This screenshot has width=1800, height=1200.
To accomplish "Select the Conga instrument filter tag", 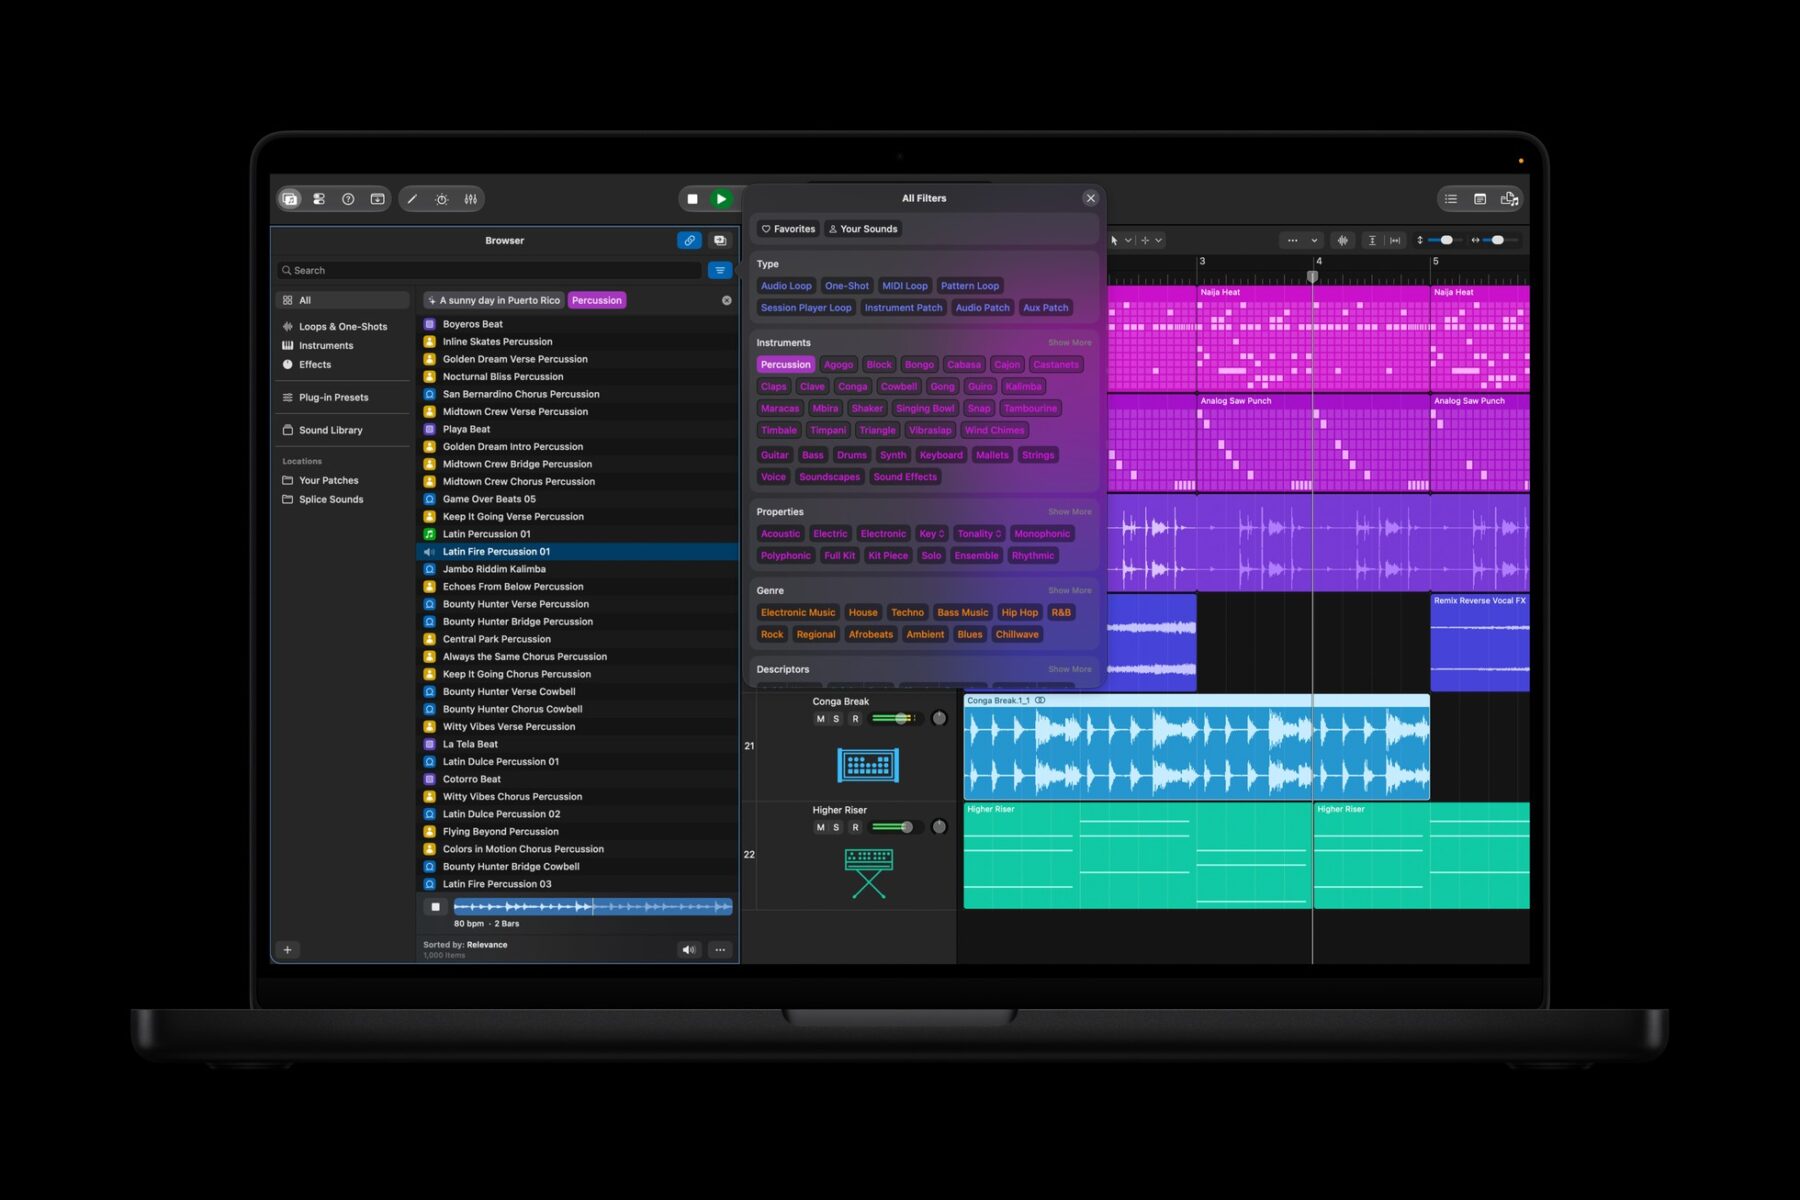I will click(x=852, y=387).
